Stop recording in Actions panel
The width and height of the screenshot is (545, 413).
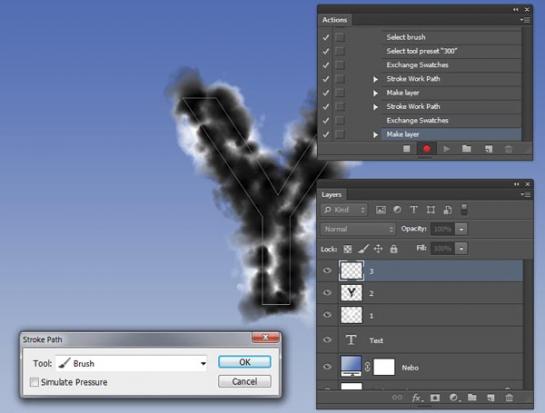tap(406, 149)
